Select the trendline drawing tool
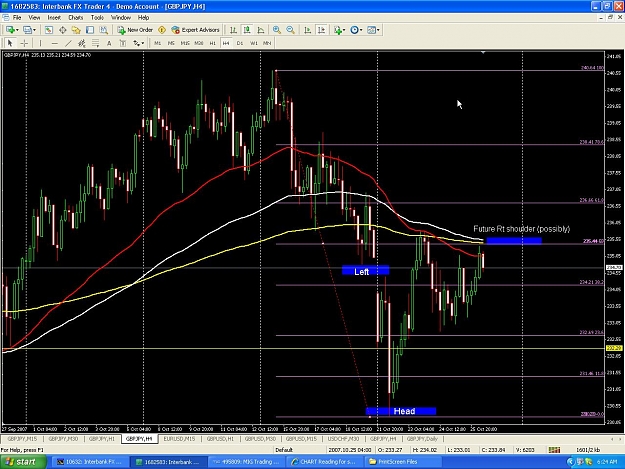Image resolution: width=625 pixels, height=469 pixels. point(68,43)
